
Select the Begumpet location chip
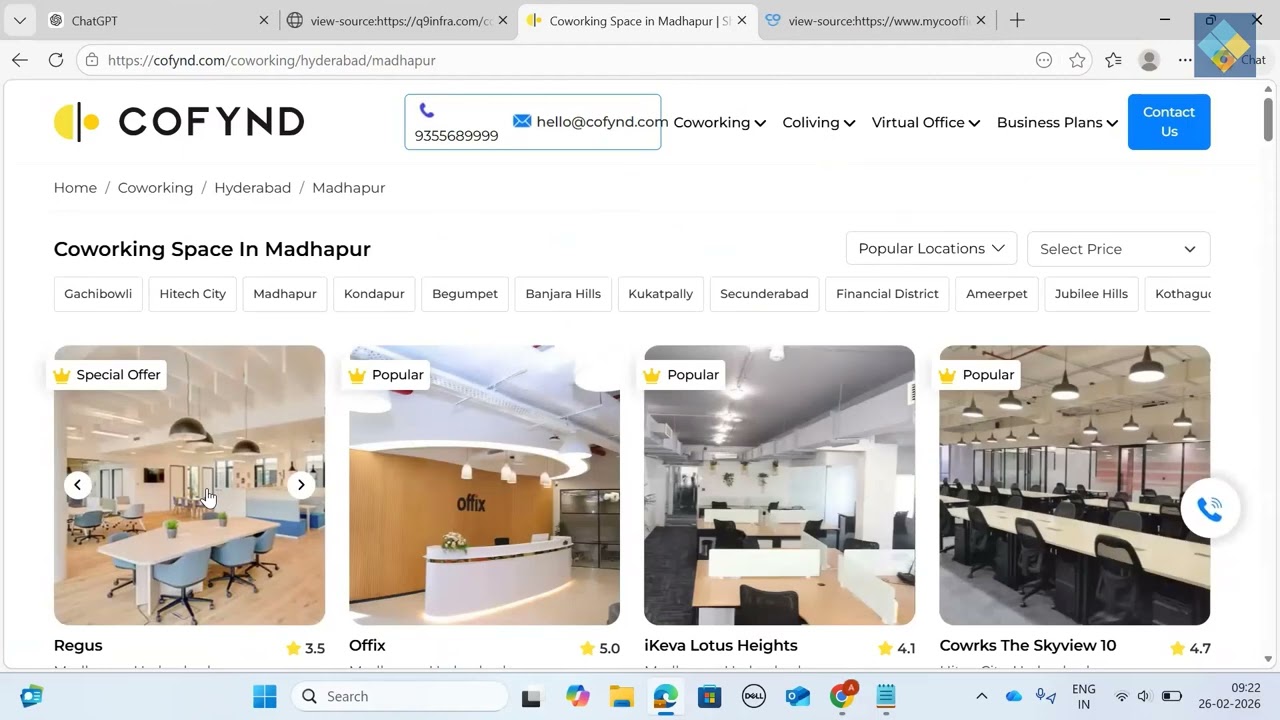(x=465, y=294)
